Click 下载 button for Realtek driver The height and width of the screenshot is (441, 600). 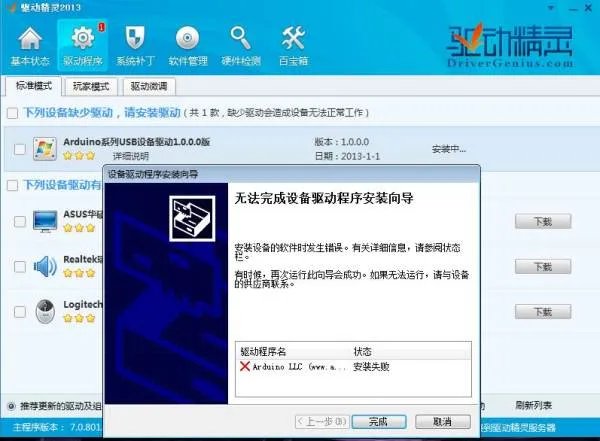[x=543, y=266]
